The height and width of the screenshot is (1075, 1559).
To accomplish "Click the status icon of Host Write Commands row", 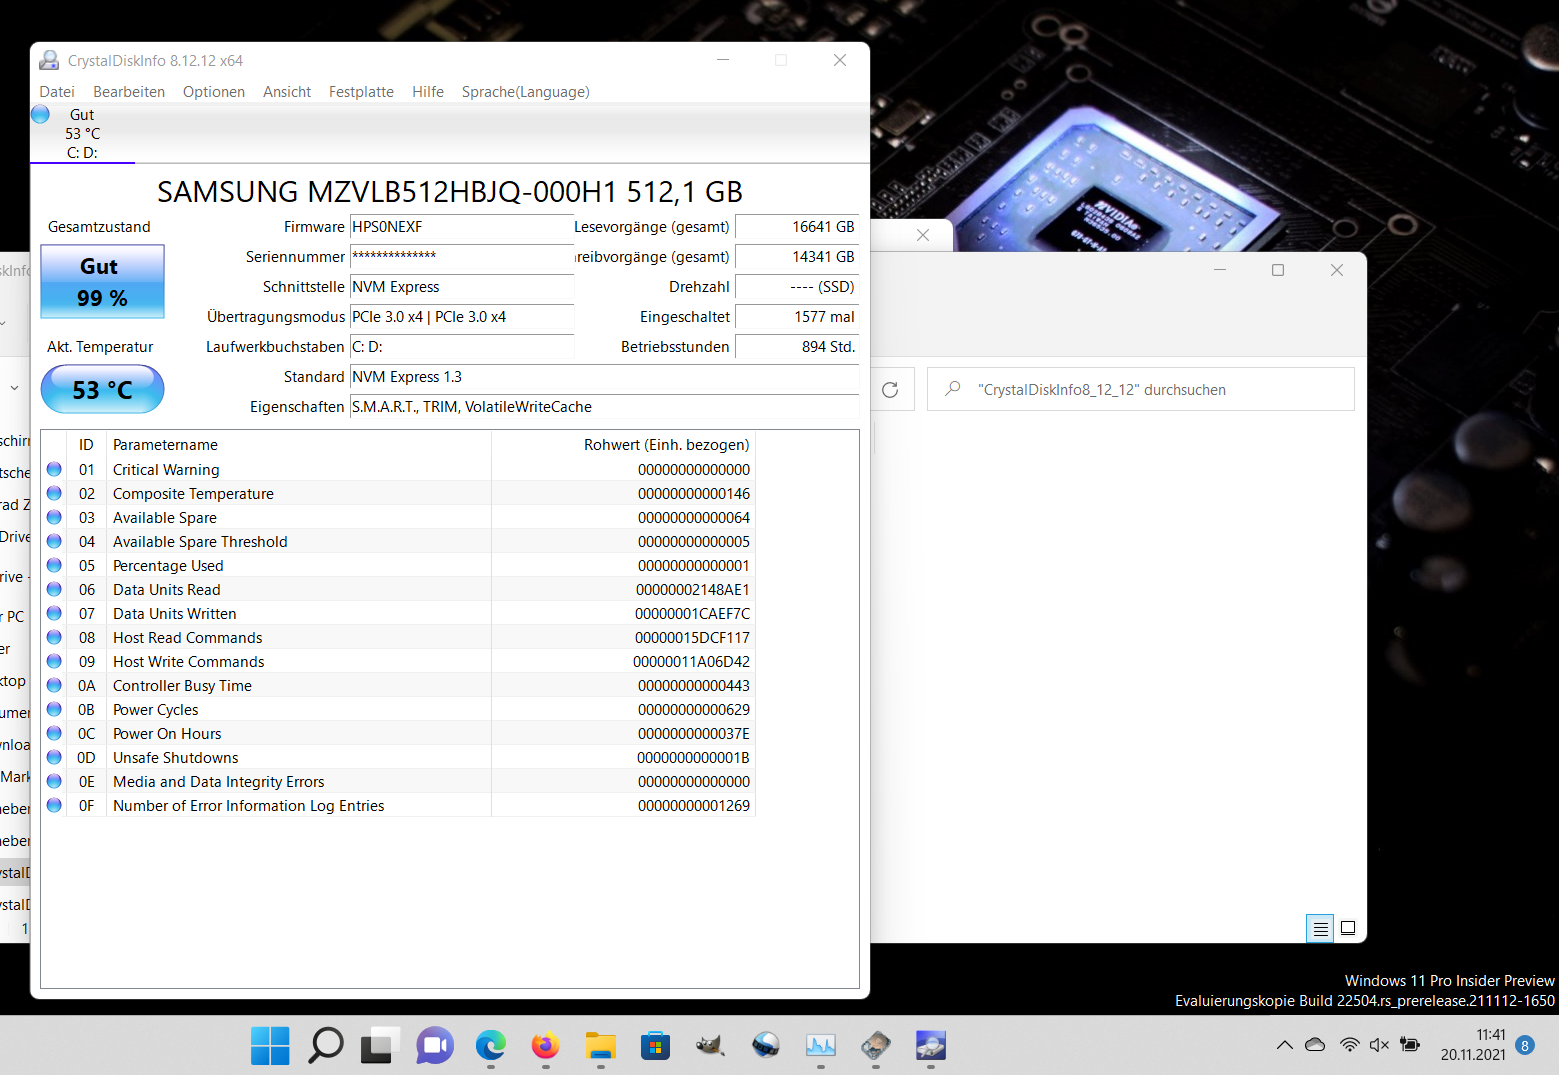I will pos(54,661).
